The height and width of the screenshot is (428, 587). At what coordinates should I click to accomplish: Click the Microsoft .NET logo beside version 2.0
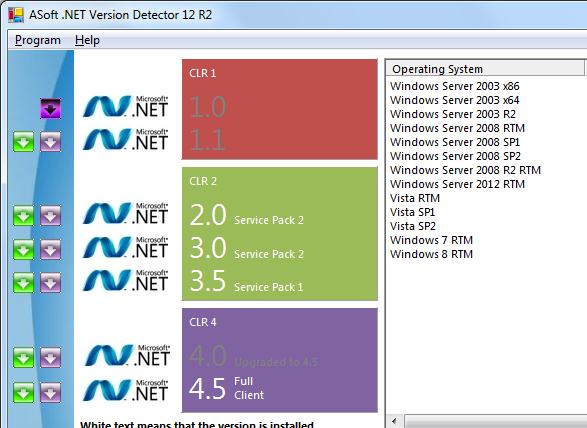pos(125,213)
